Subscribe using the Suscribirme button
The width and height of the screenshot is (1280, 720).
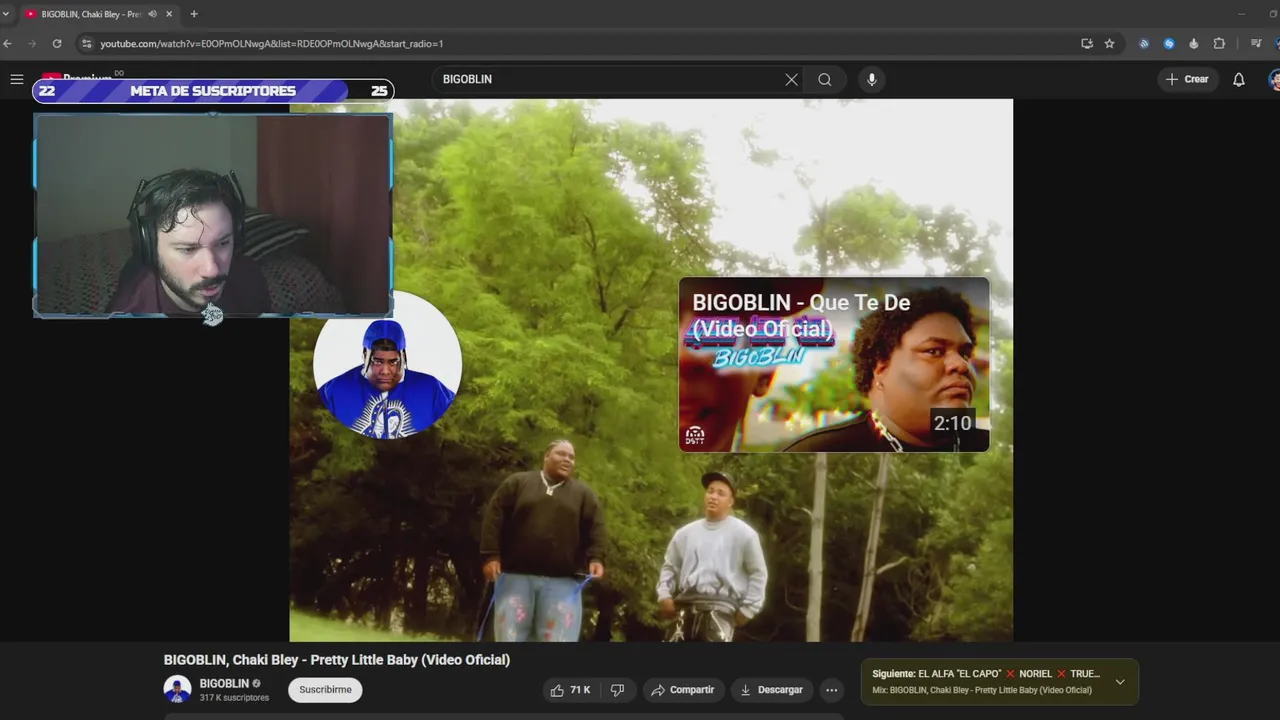pyautogui.click(x=325, y=690)
